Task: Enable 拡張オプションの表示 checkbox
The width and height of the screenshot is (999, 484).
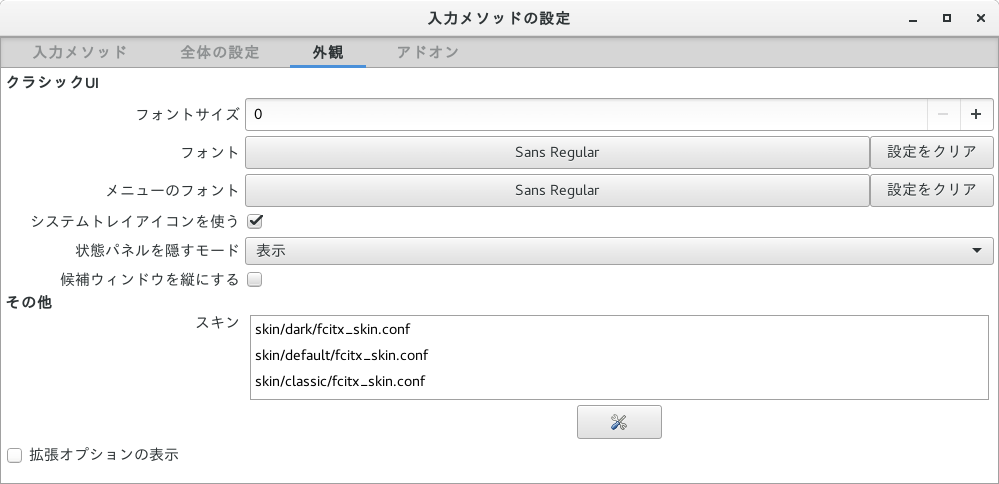Action: point(14,455)
